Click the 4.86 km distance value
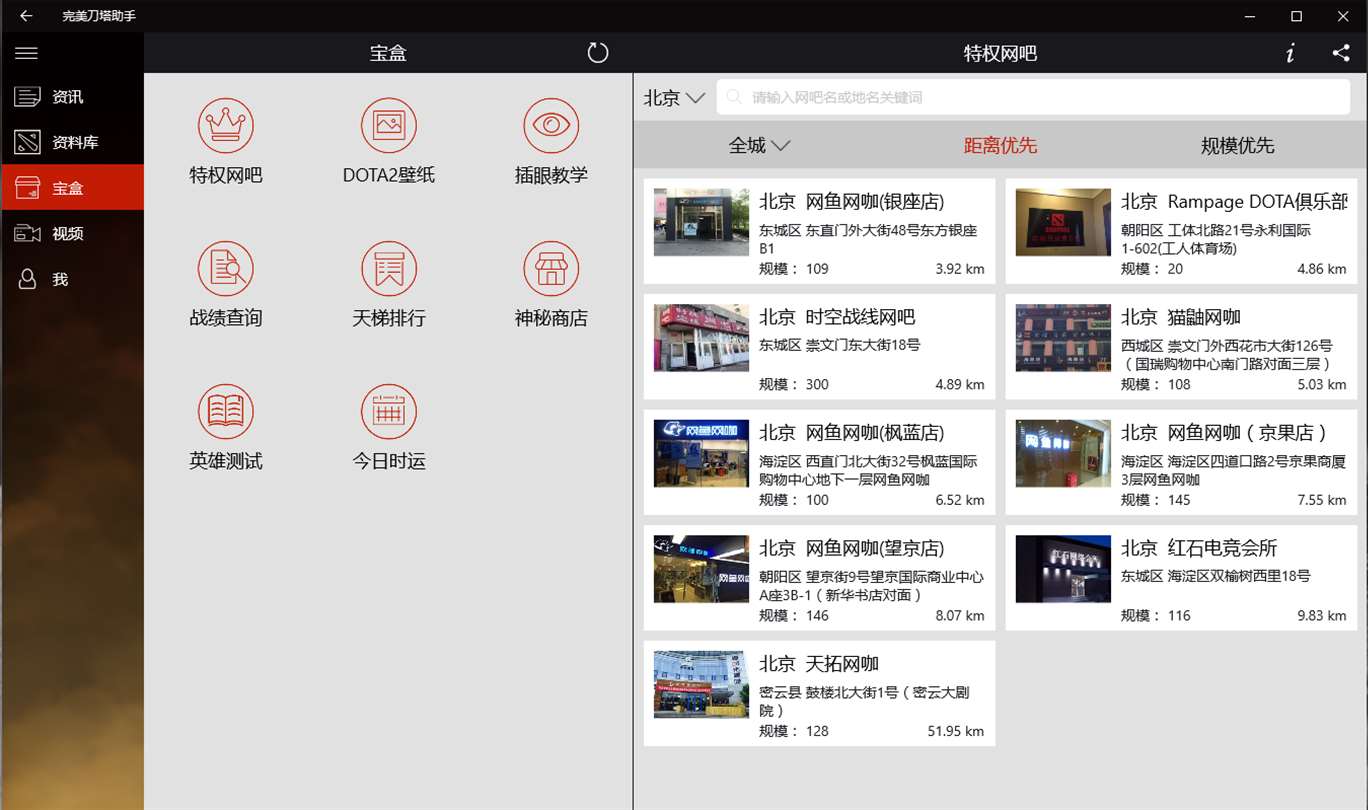The height and width of the screenshot is (810, 1368). pos(1322,269)
